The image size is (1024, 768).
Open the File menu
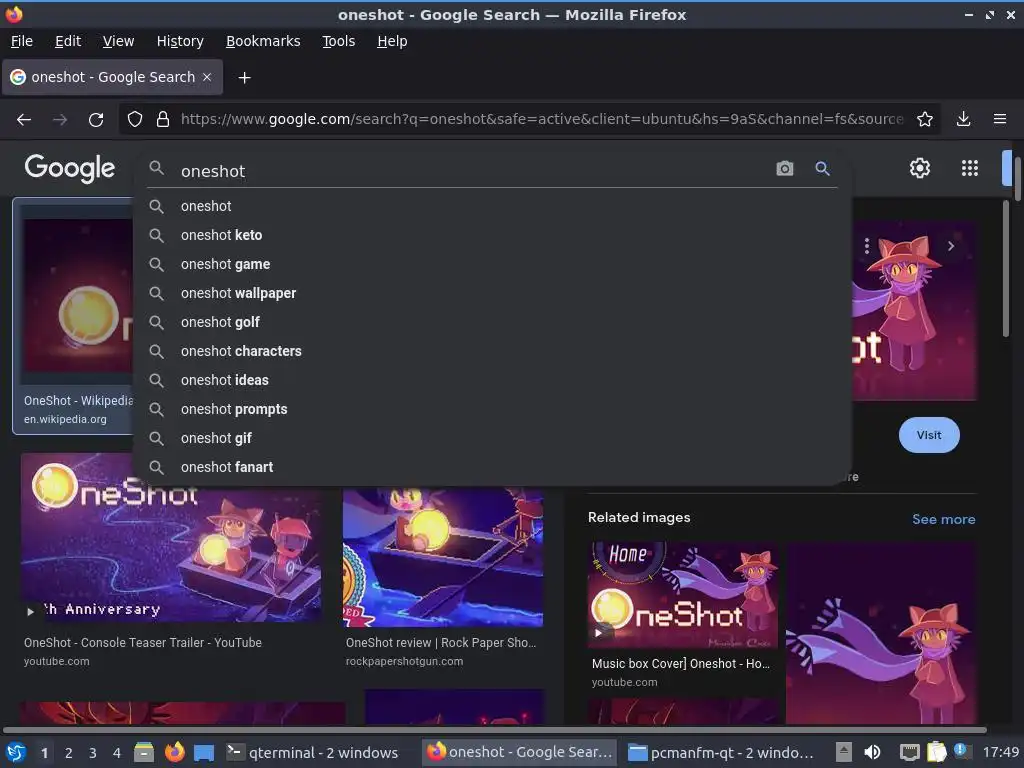[x=22, y=41]
